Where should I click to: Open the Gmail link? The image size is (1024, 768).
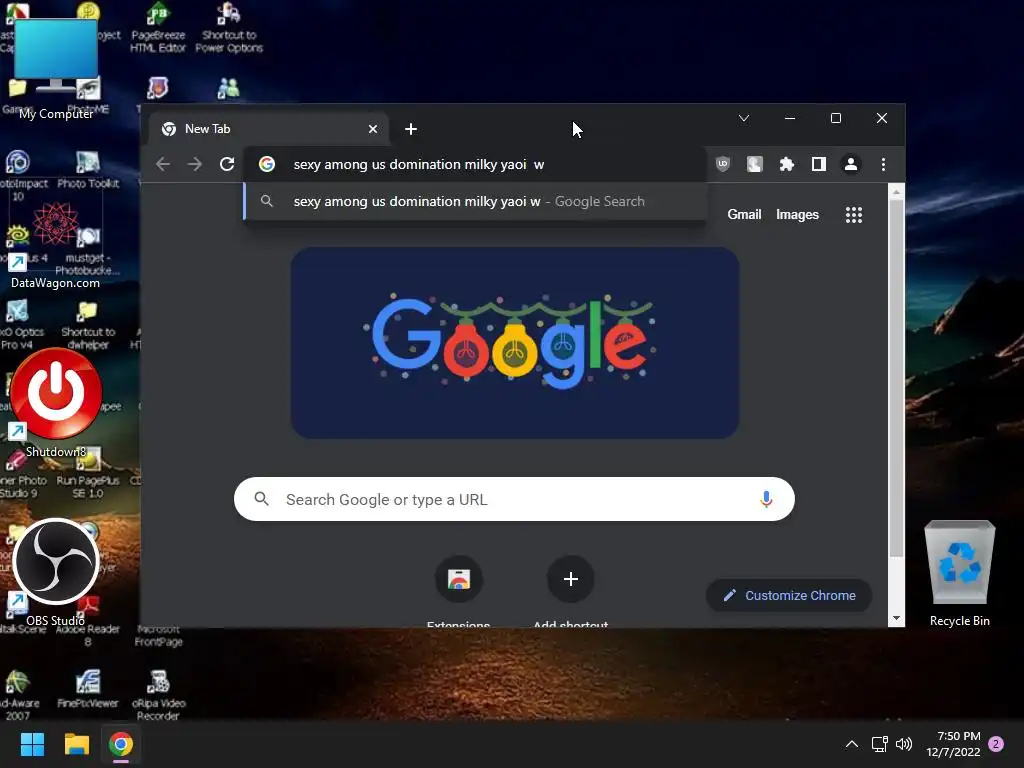tap(744, 214)
